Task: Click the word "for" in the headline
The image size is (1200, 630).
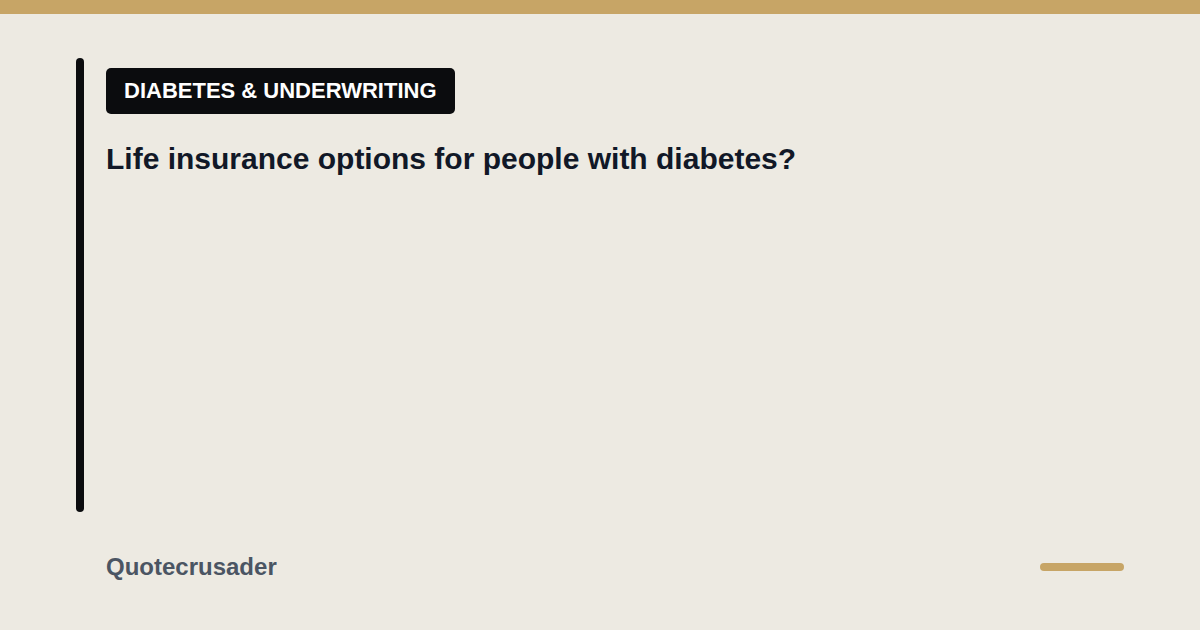Action: coord(454,159)
